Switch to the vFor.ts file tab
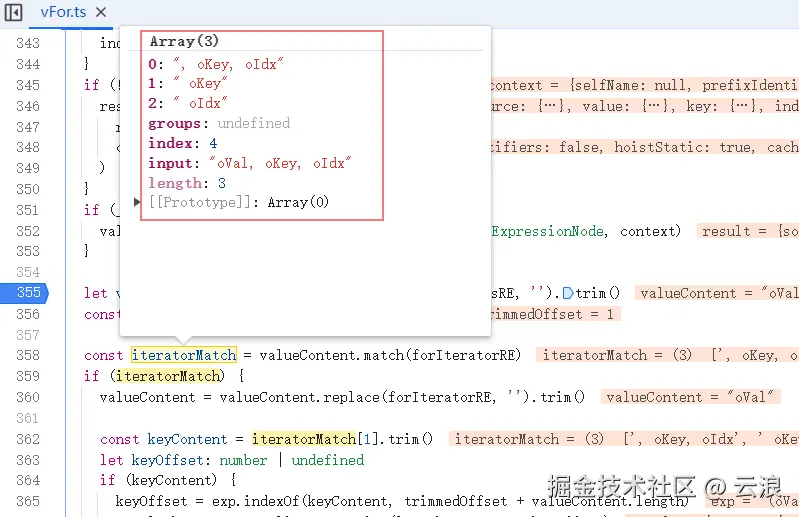The height and width of the screenshot is (517, 799). pyautogui.click(x=63, y=12)
